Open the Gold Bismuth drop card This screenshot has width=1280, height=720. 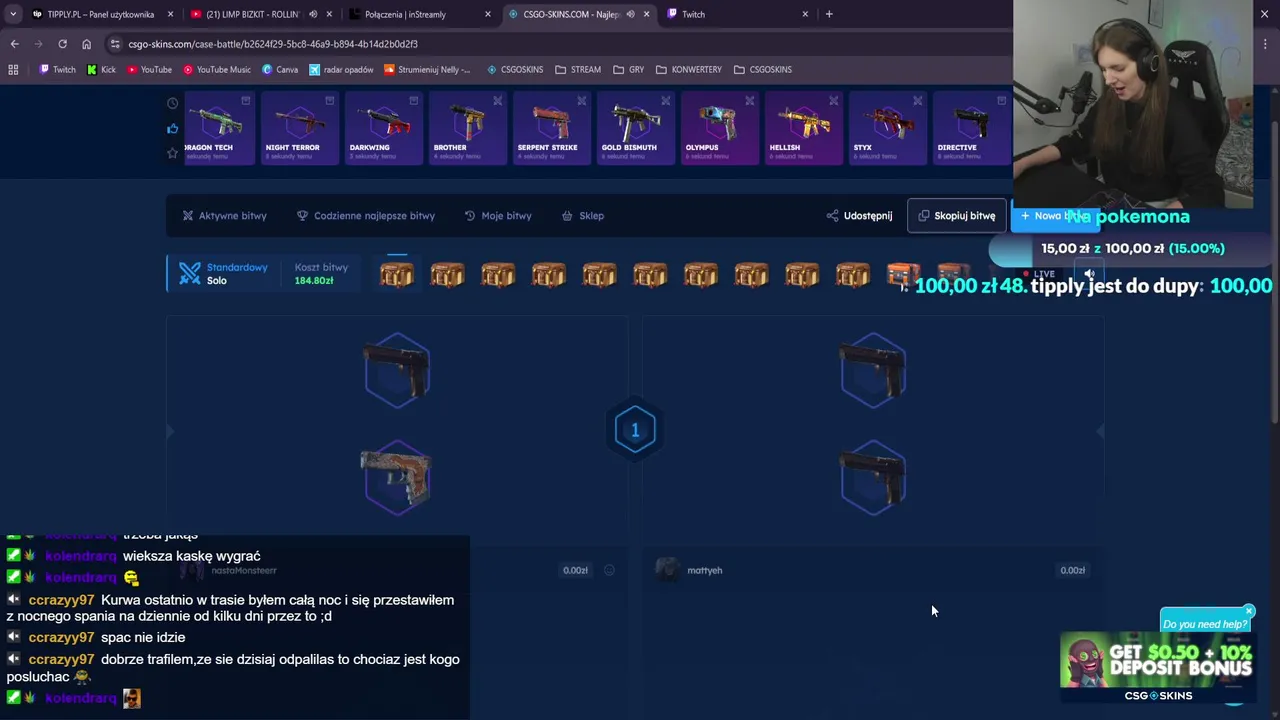[635, 128]
